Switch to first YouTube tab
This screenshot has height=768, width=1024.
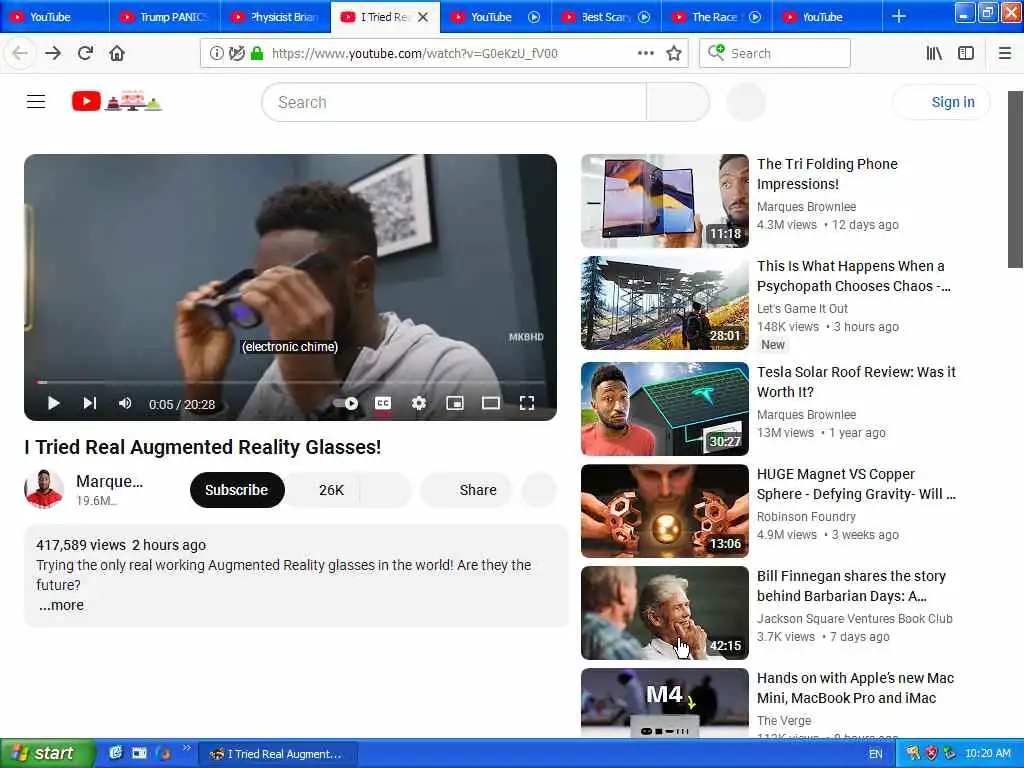pyautogui.click(x=55, y=17)
